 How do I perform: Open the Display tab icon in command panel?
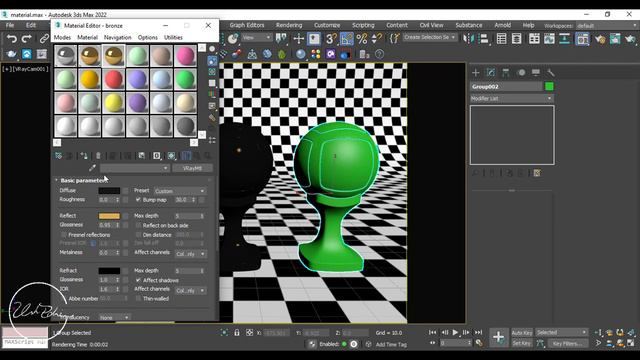(x=536, y=73)
